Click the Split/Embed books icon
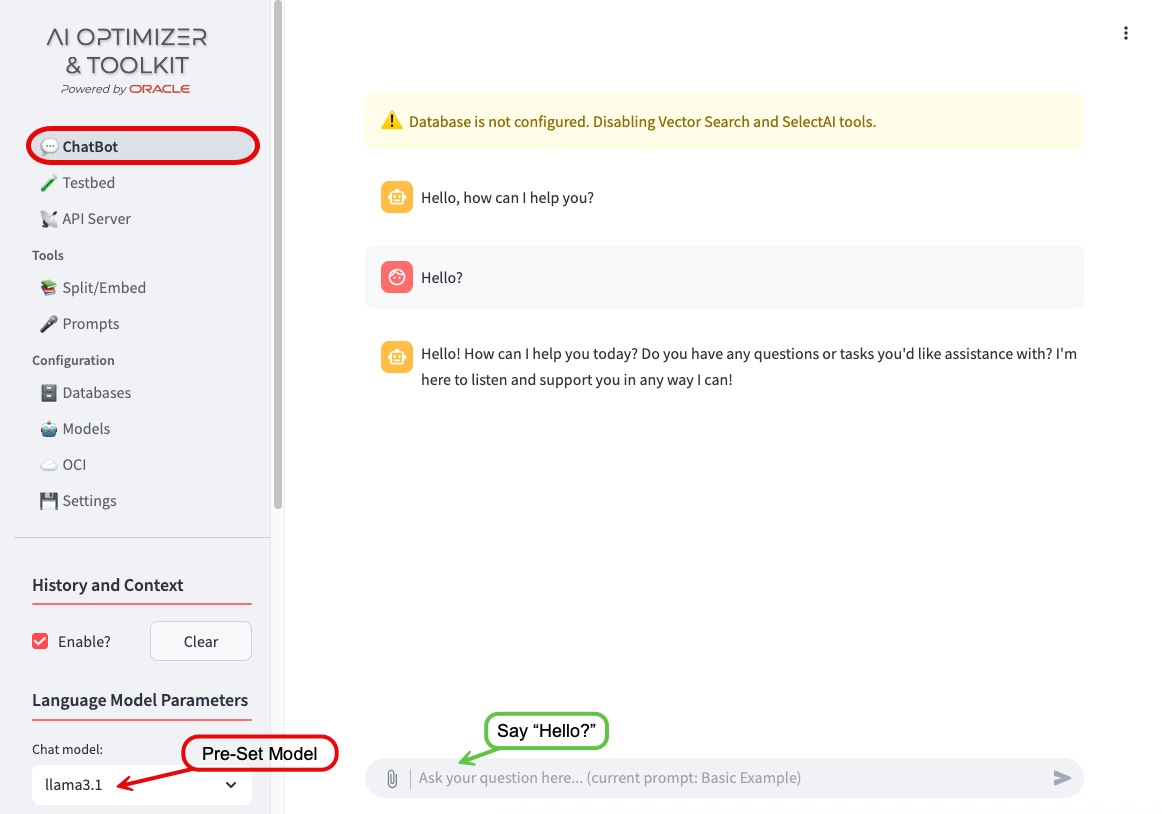1162x814 pixels. tap(49, 288)
